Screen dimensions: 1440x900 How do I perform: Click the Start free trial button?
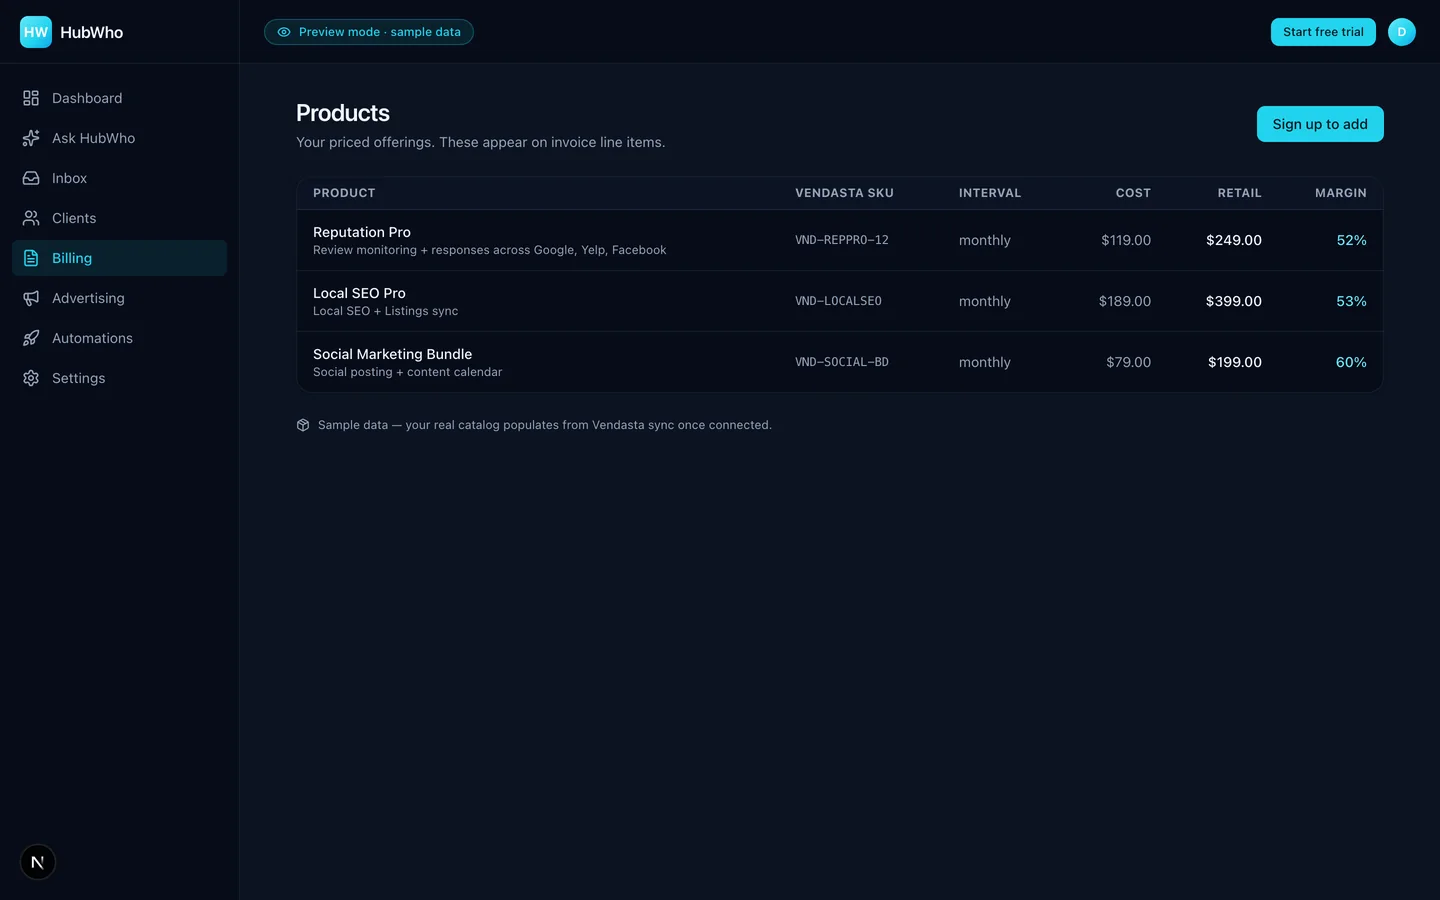click(1323, 32)
